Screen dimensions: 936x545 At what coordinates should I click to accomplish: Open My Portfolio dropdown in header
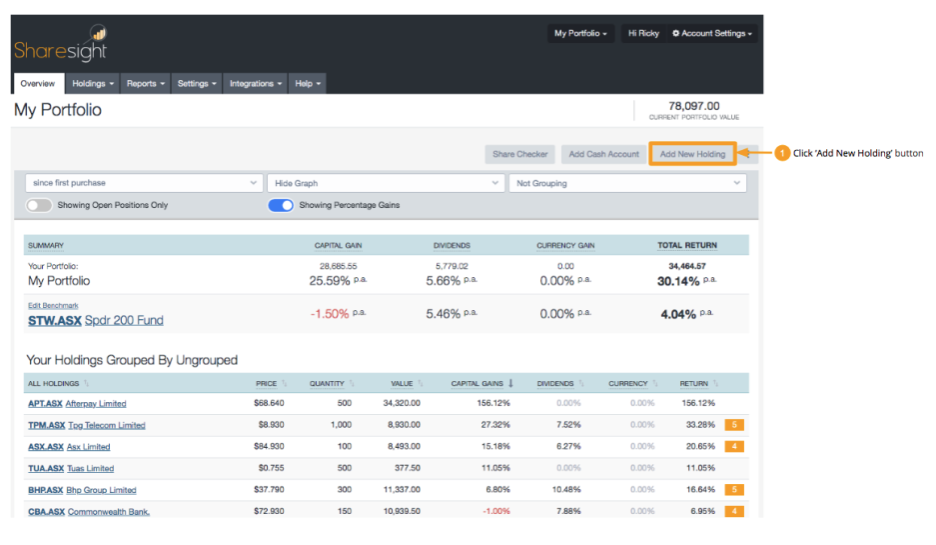(580, 33)
